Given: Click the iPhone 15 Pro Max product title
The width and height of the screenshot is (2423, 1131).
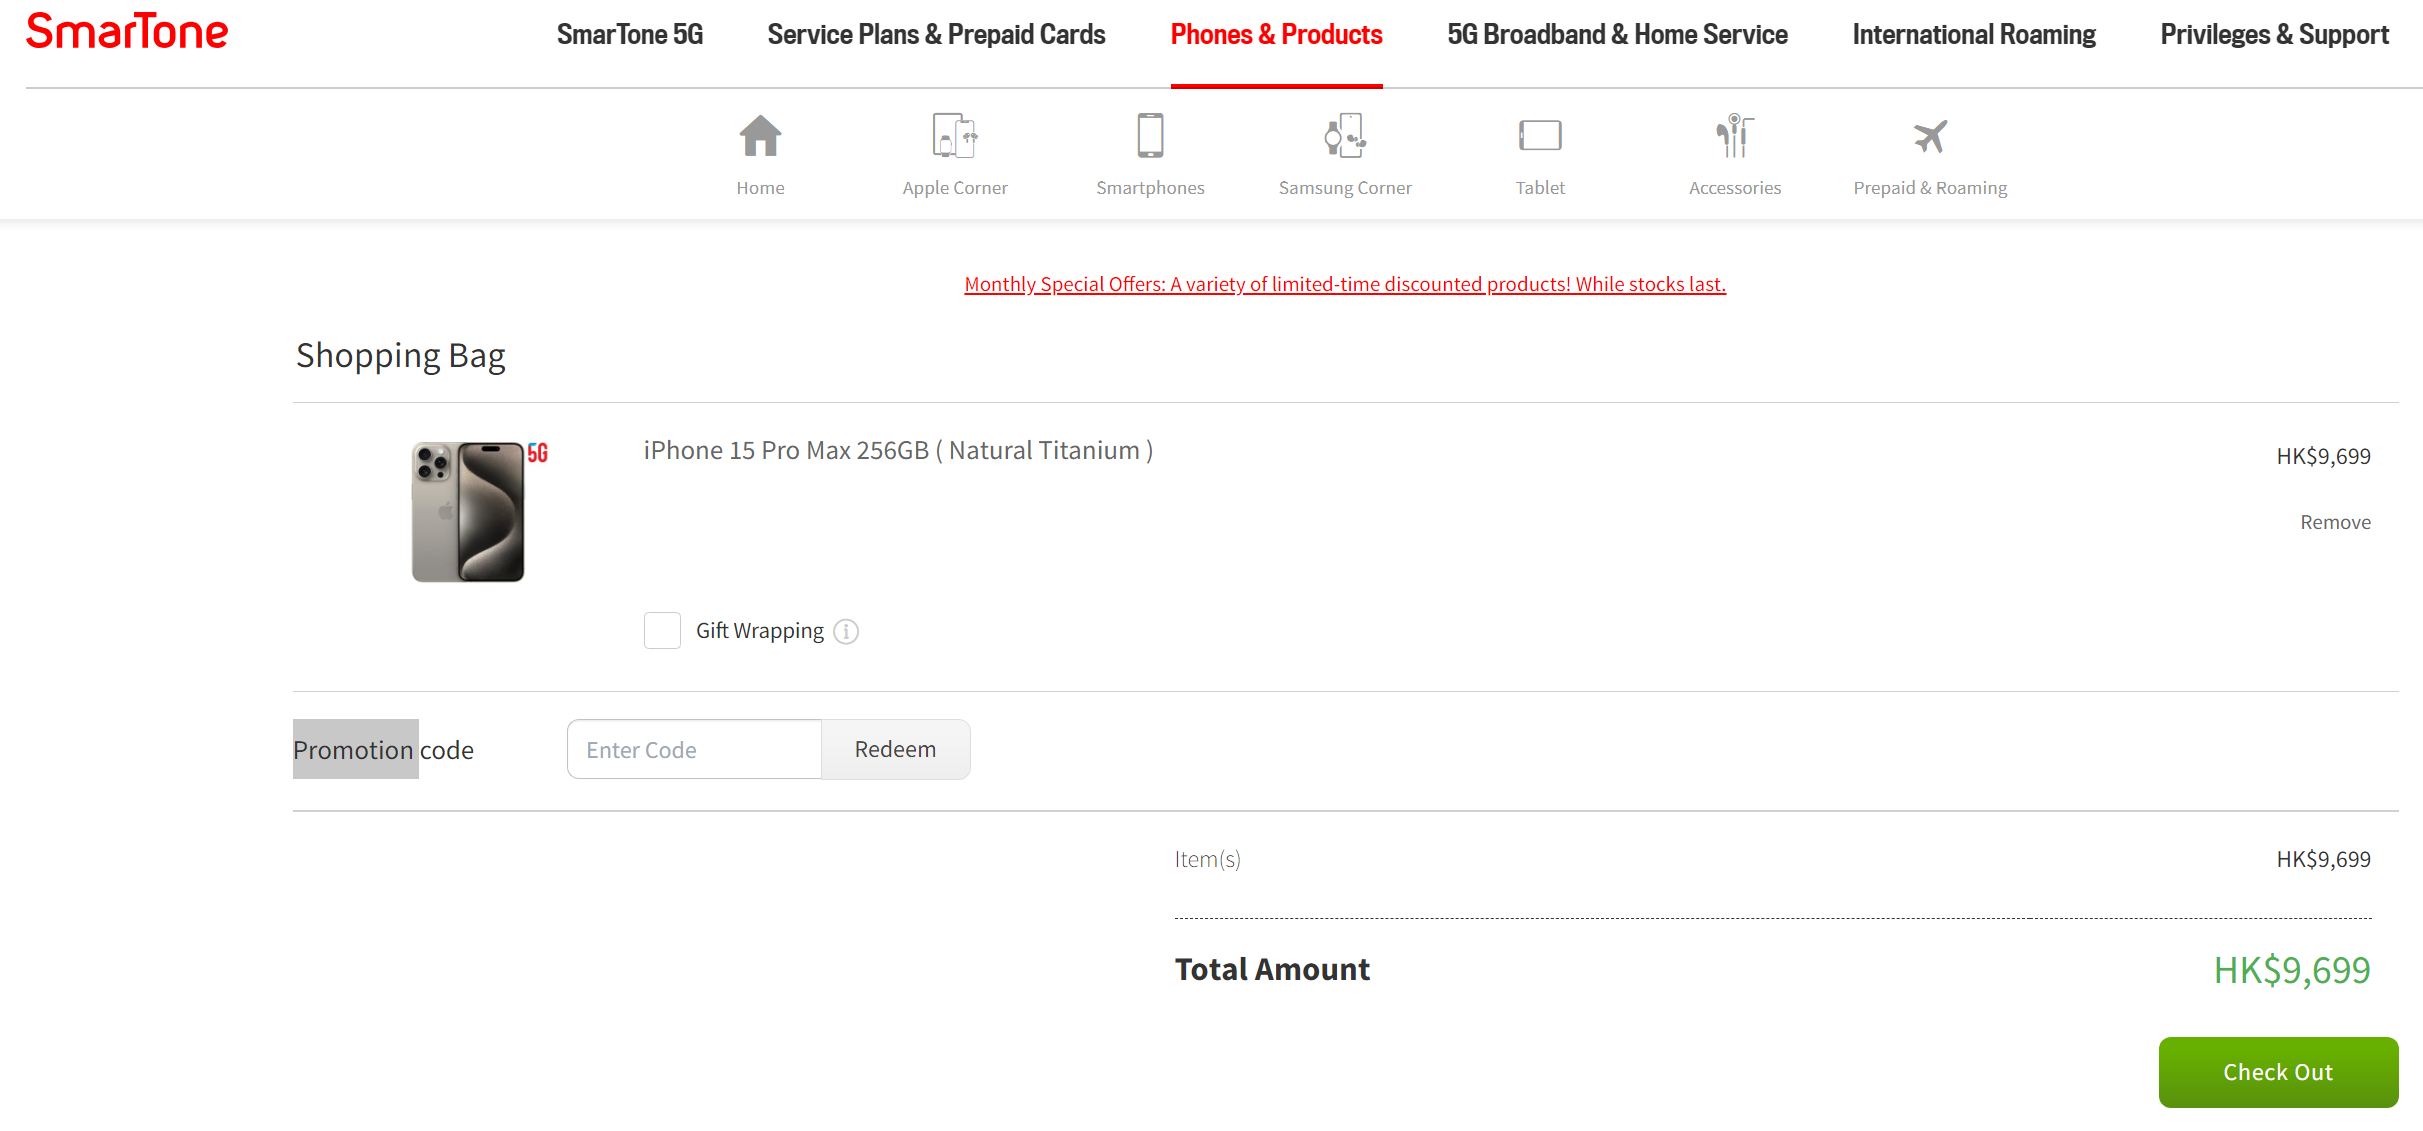Looking at the screenshot, I should coord(898,451).
